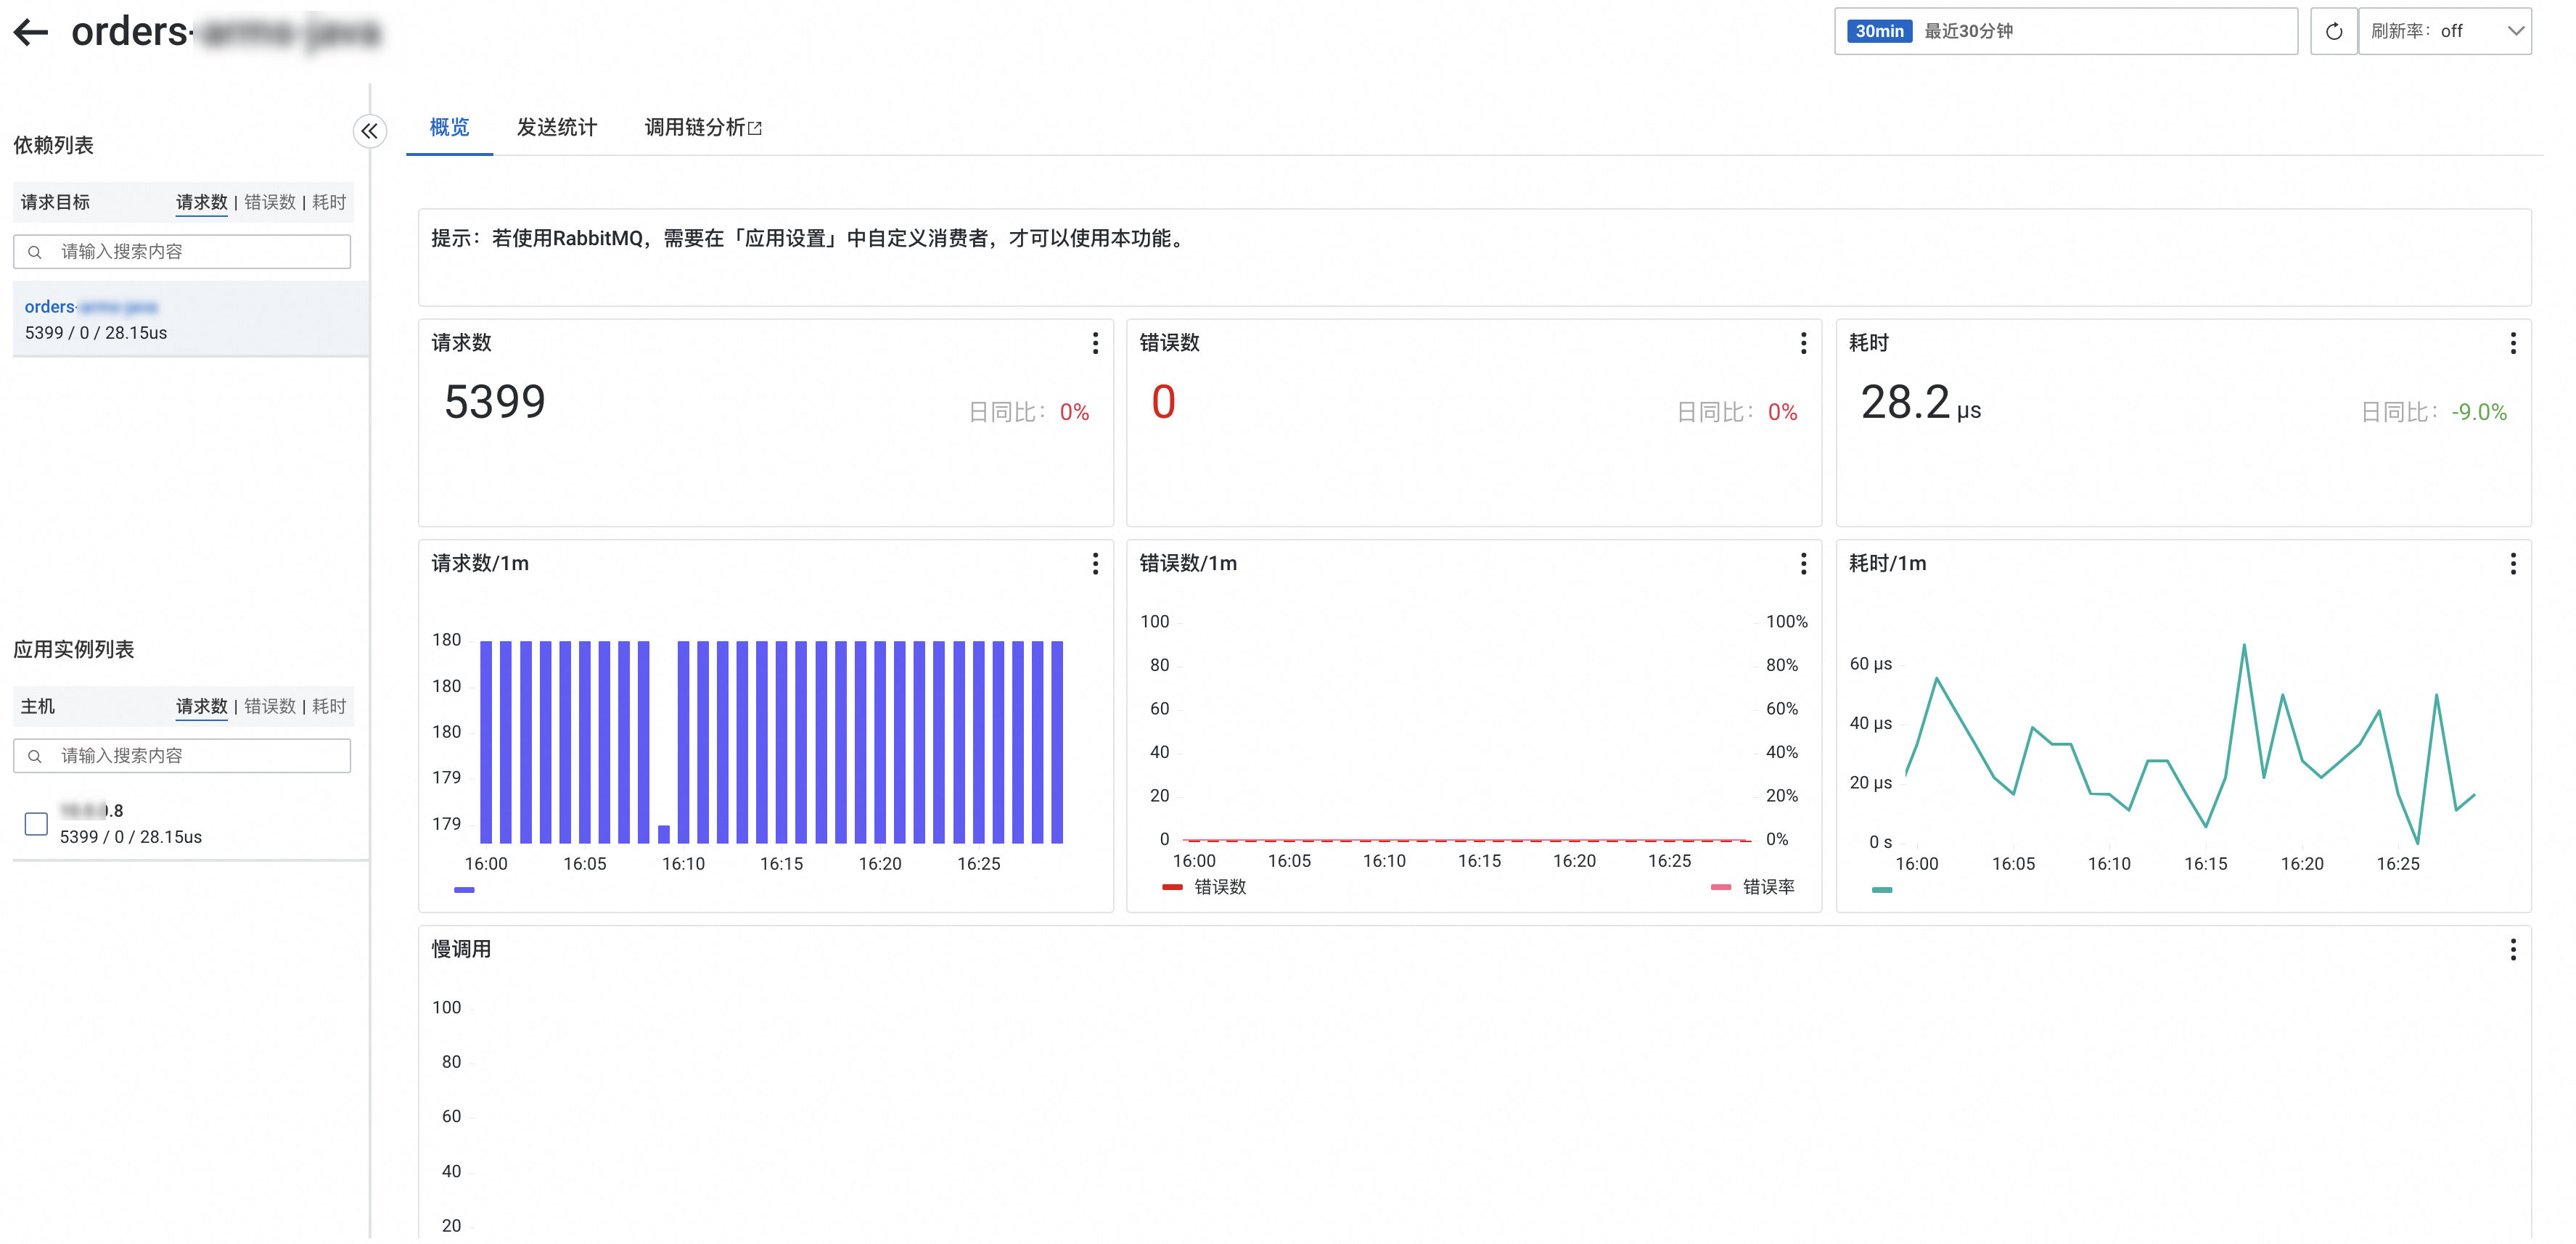This screenshot has width=2576, height=1244.
Task: Sort dependency list by 错误数
Action: (x=270, y=202)
